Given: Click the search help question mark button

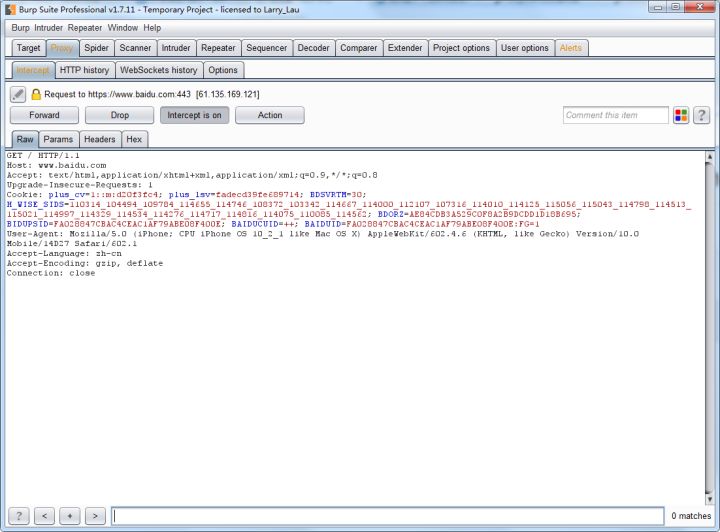Looking at the screenshot, I should [19, 516].
